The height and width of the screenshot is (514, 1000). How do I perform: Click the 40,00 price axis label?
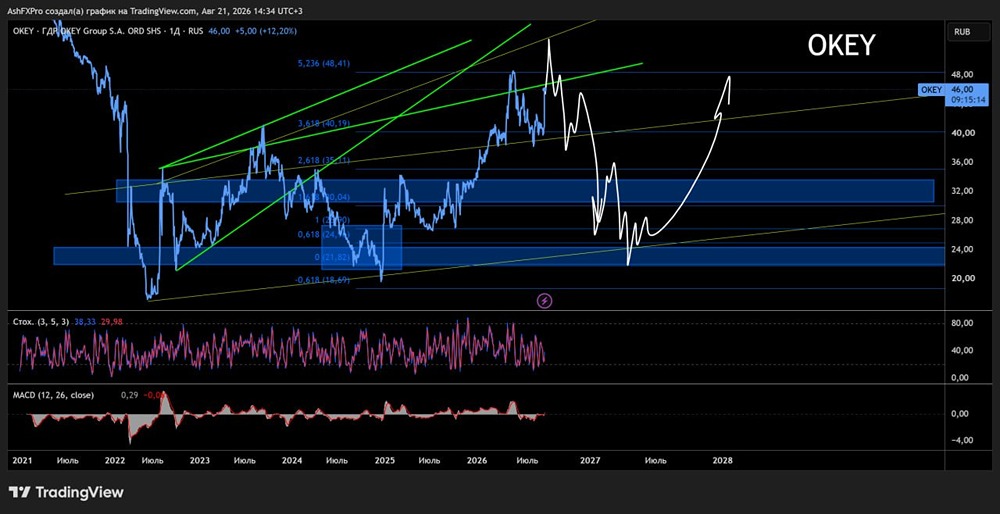coord(961,133)
